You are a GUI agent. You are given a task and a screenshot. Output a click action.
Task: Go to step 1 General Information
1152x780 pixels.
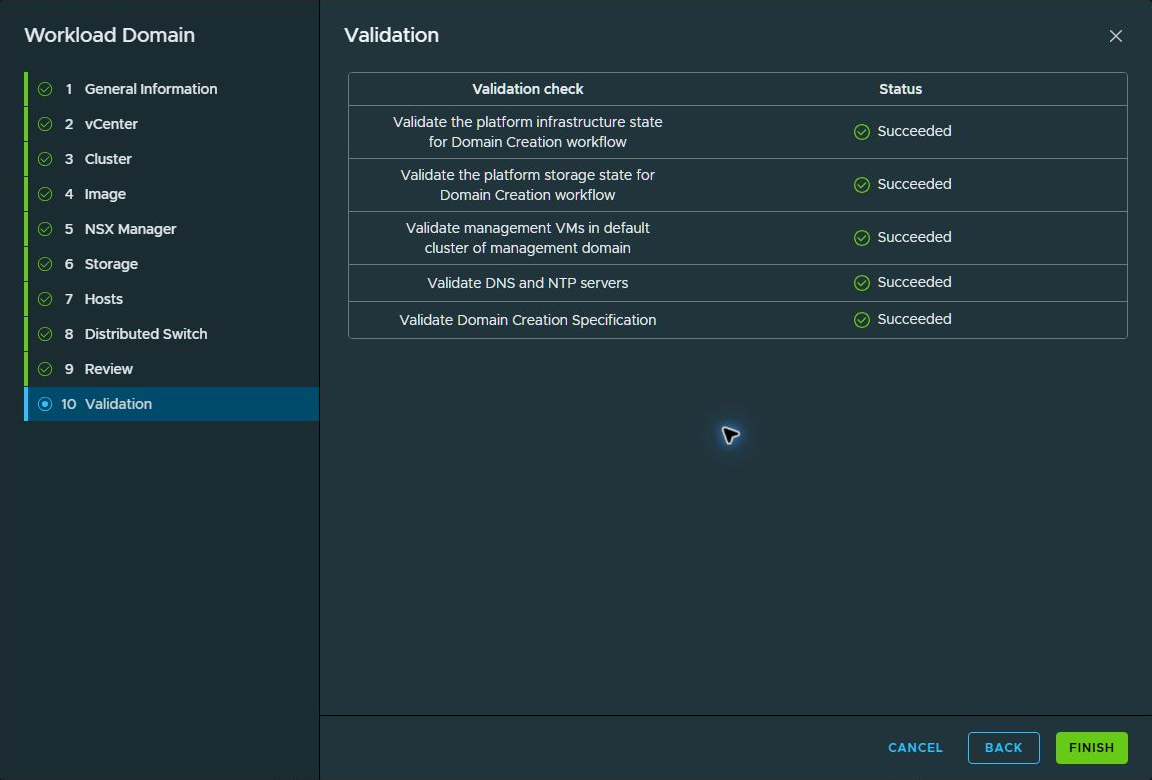click(x=172, y=89)
